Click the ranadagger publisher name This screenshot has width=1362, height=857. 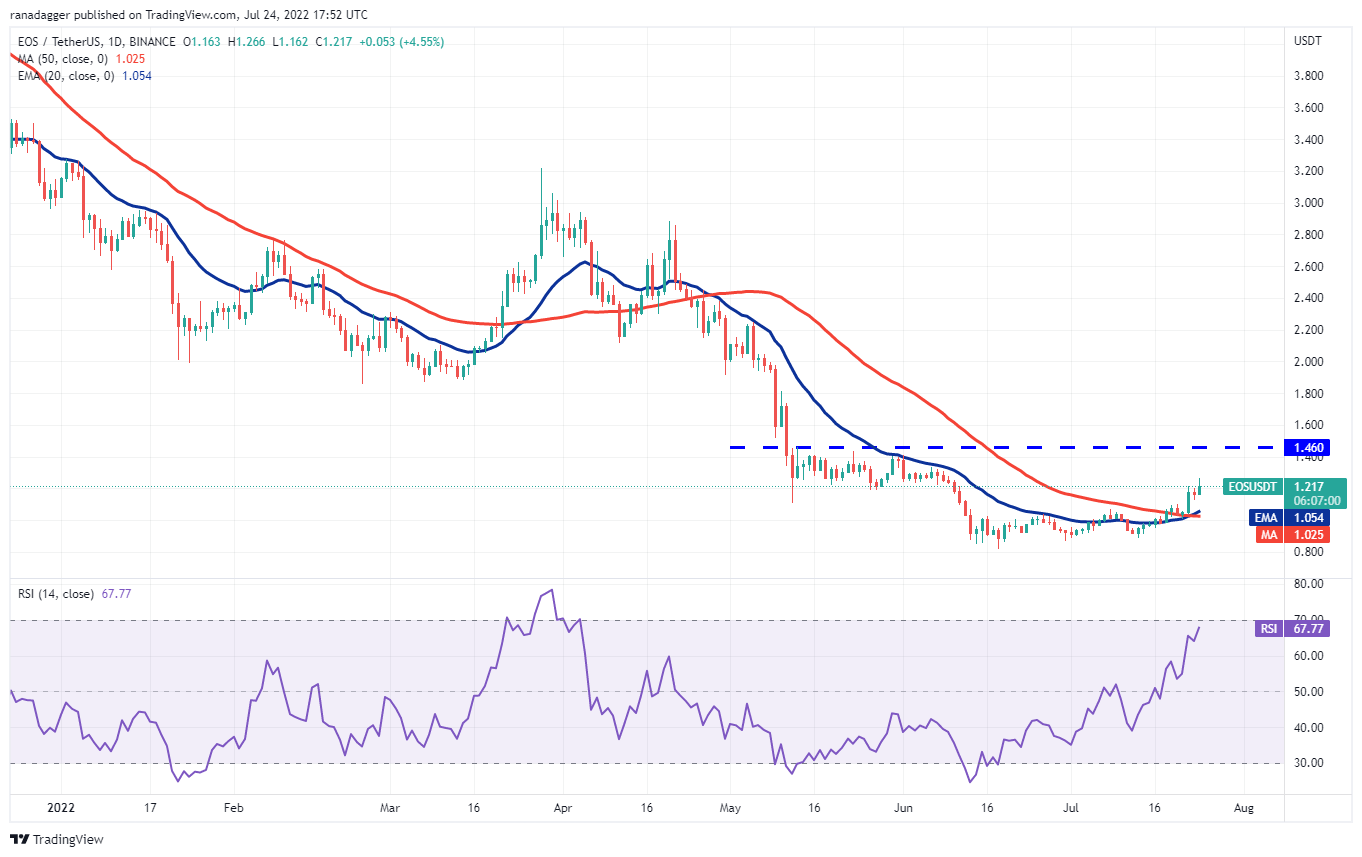[x=41, y=14]
